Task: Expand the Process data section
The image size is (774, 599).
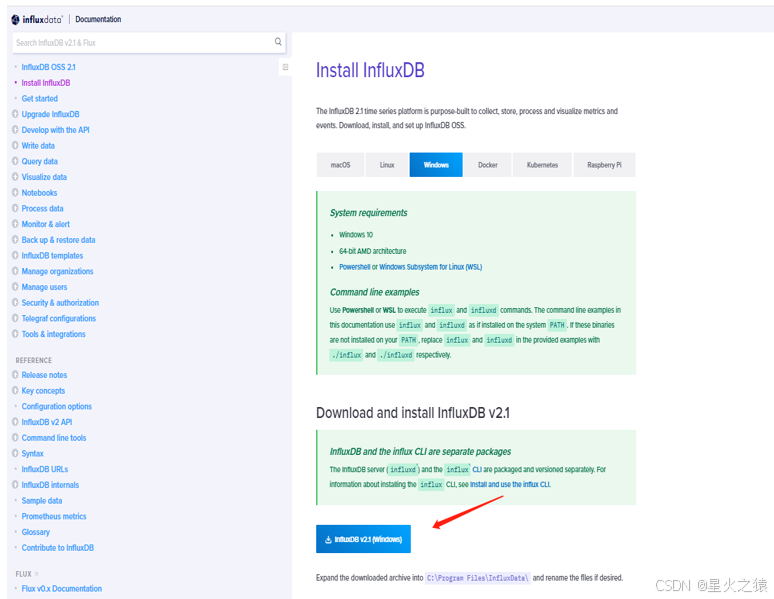Action: pos(15,208)
